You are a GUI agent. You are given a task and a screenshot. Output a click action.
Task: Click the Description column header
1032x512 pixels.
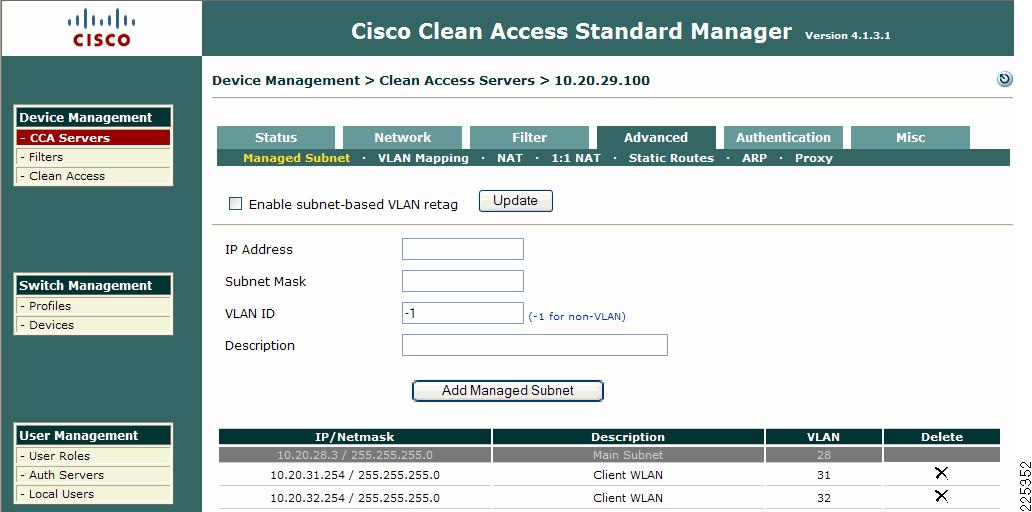[628, 437]
